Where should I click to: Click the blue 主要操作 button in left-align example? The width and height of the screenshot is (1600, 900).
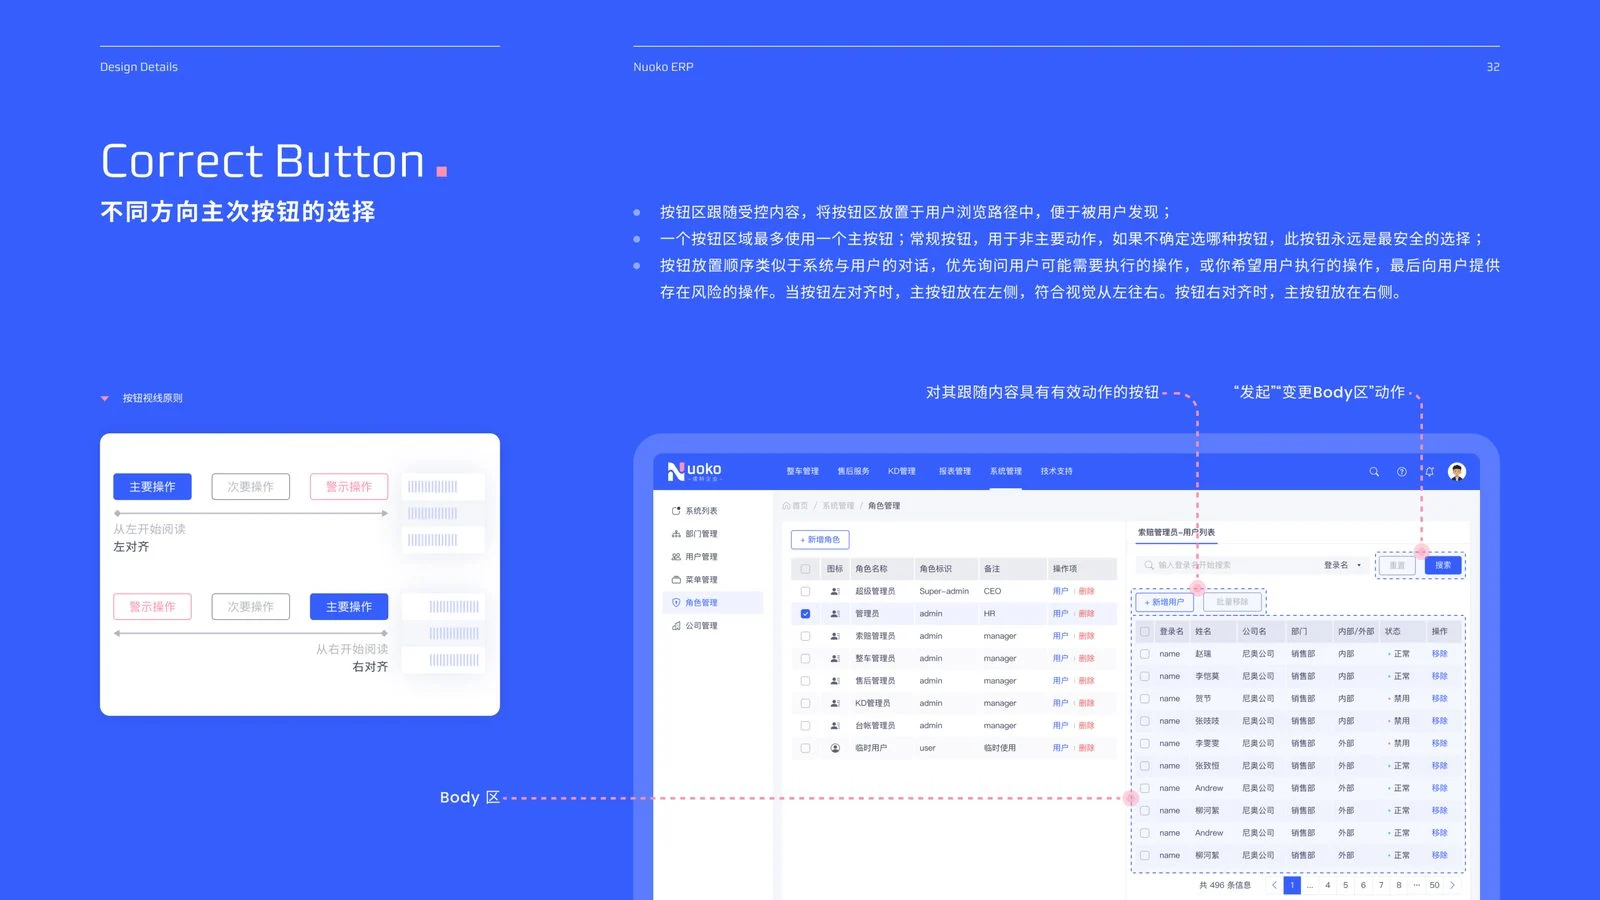point(152,487)
